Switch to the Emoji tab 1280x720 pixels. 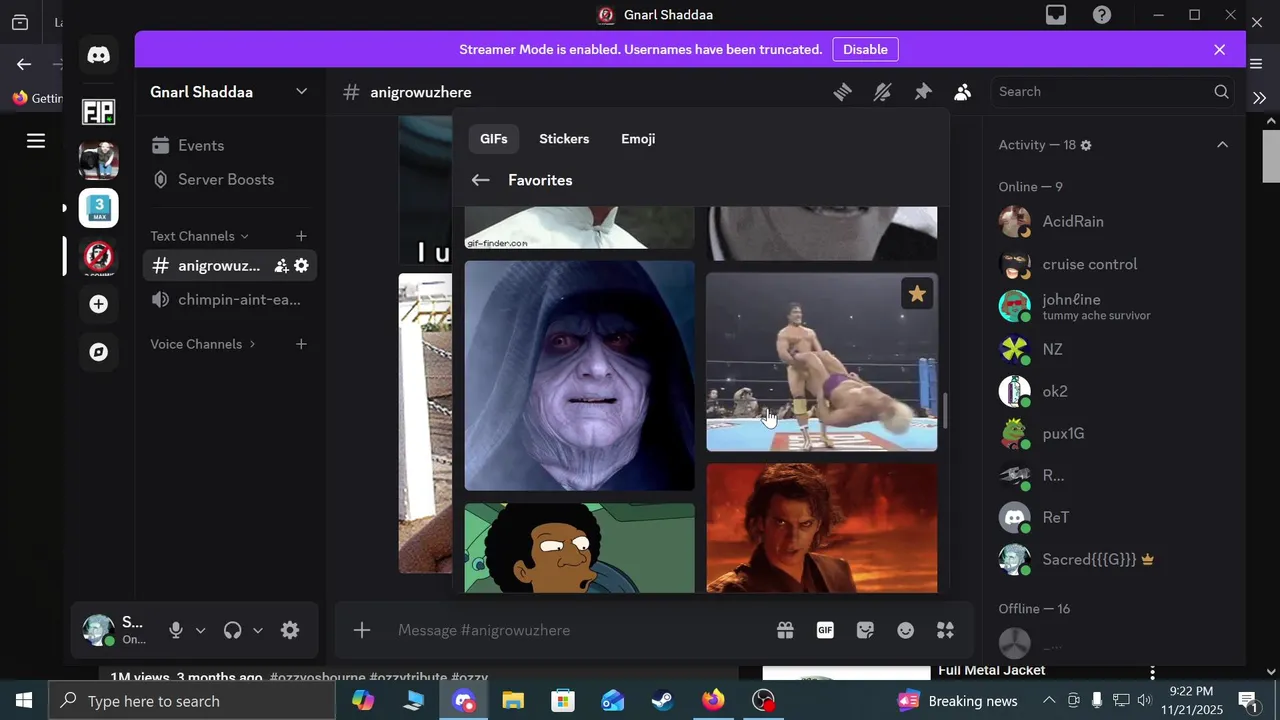[638, 139]
